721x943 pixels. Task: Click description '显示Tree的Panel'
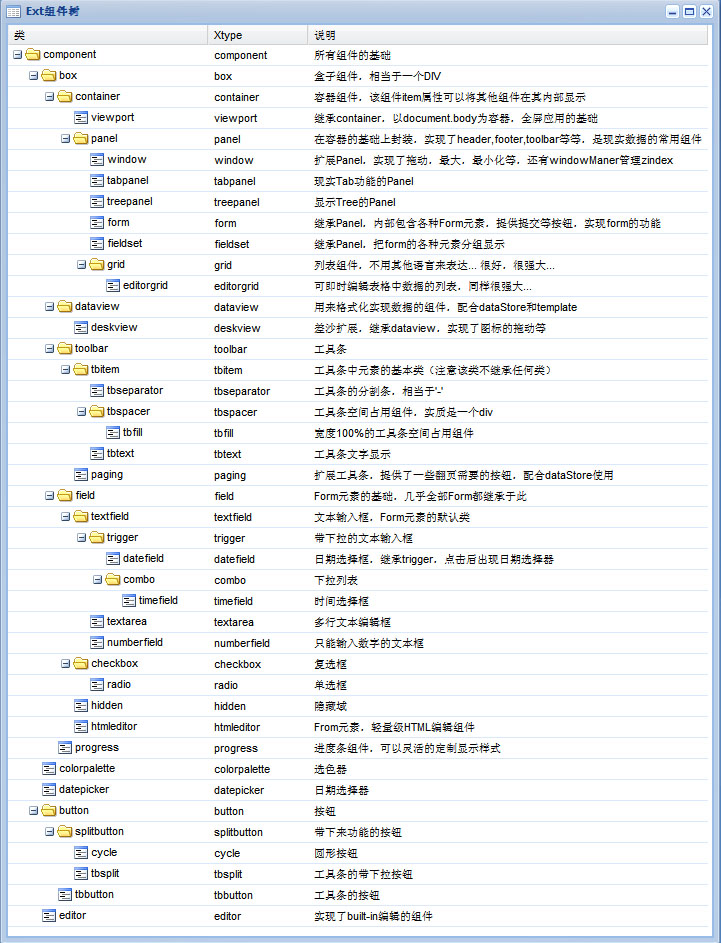[x=355, y=202]
